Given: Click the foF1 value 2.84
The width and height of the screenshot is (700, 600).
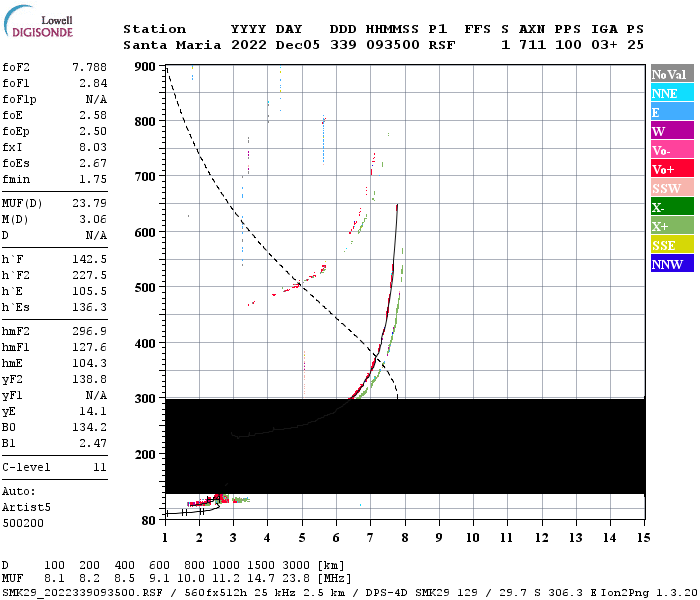Looking at the screenshot, I should click(93, 83).
